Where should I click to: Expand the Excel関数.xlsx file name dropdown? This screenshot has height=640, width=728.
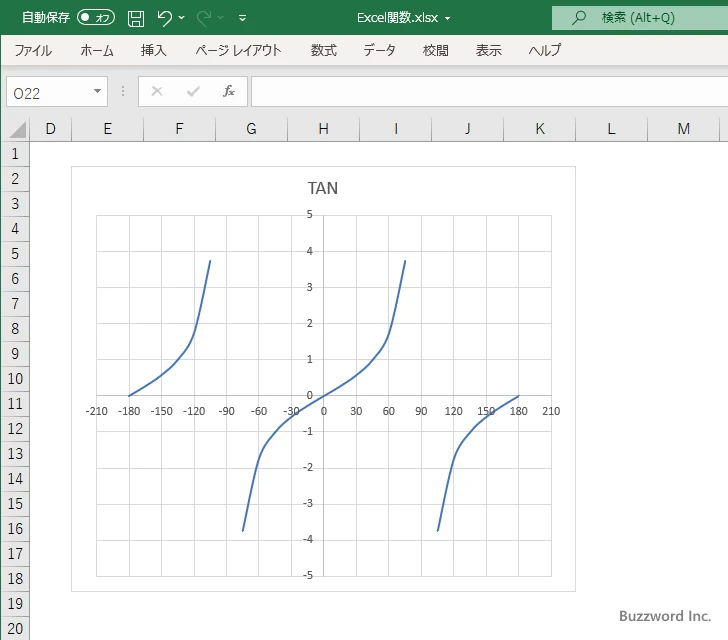(x=447, y=19)
